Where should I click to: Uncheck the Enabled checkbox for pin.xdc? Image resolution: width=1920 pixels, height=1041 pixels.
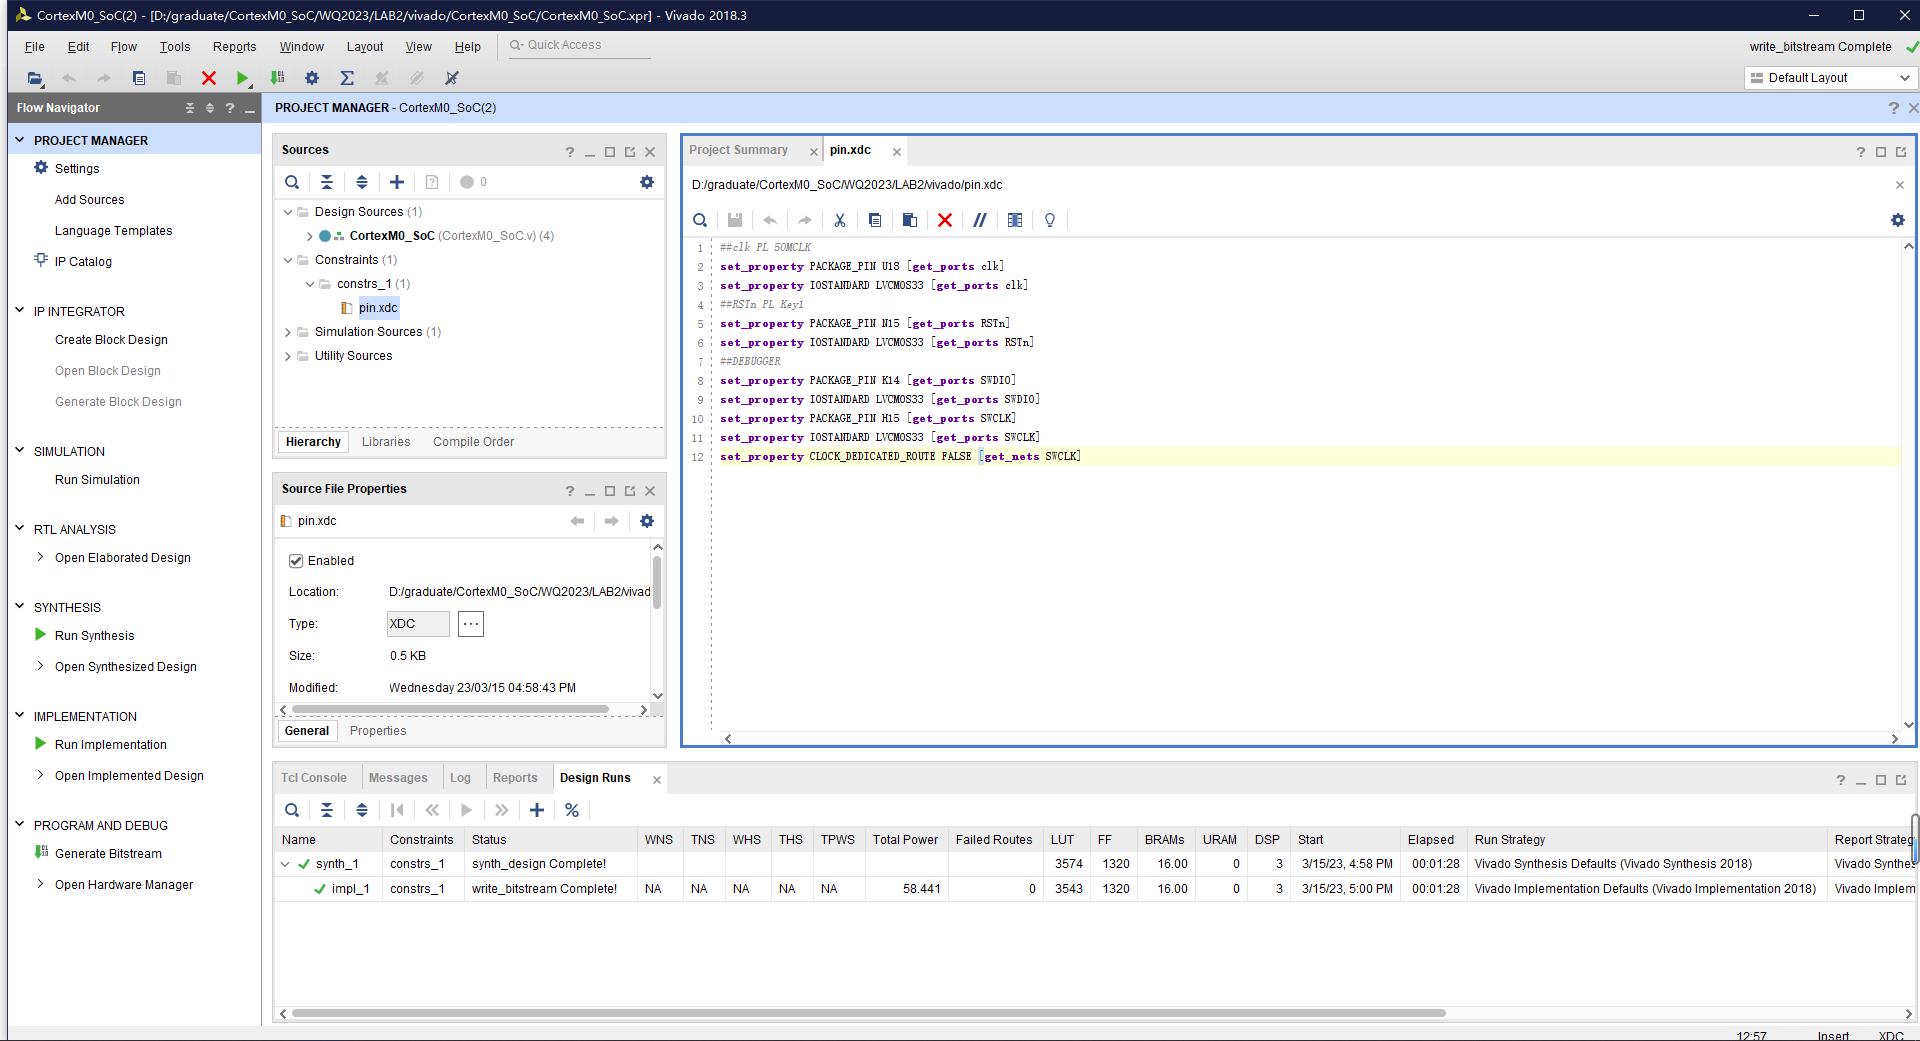point(296,561)
